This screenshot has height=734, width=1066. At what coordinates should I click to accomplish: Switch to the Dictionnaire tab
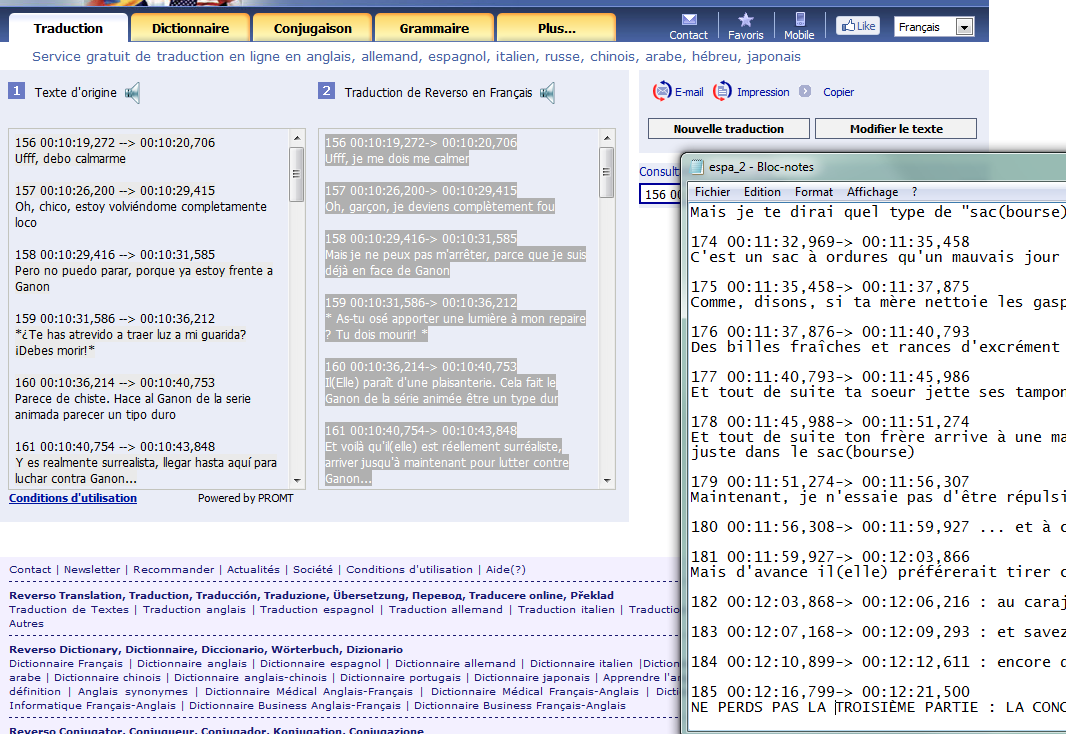(x=190, y=29)
